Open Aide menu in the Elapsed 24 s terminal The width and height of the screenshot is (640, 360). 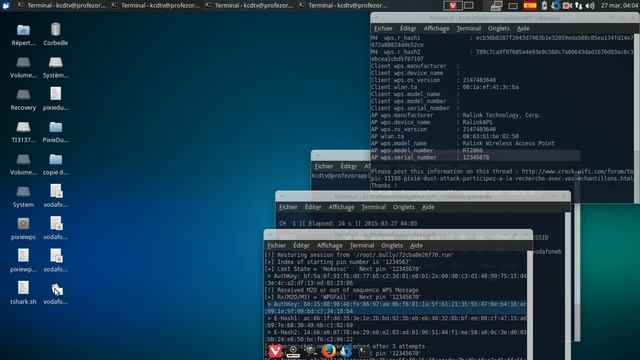tap(428, 207)
